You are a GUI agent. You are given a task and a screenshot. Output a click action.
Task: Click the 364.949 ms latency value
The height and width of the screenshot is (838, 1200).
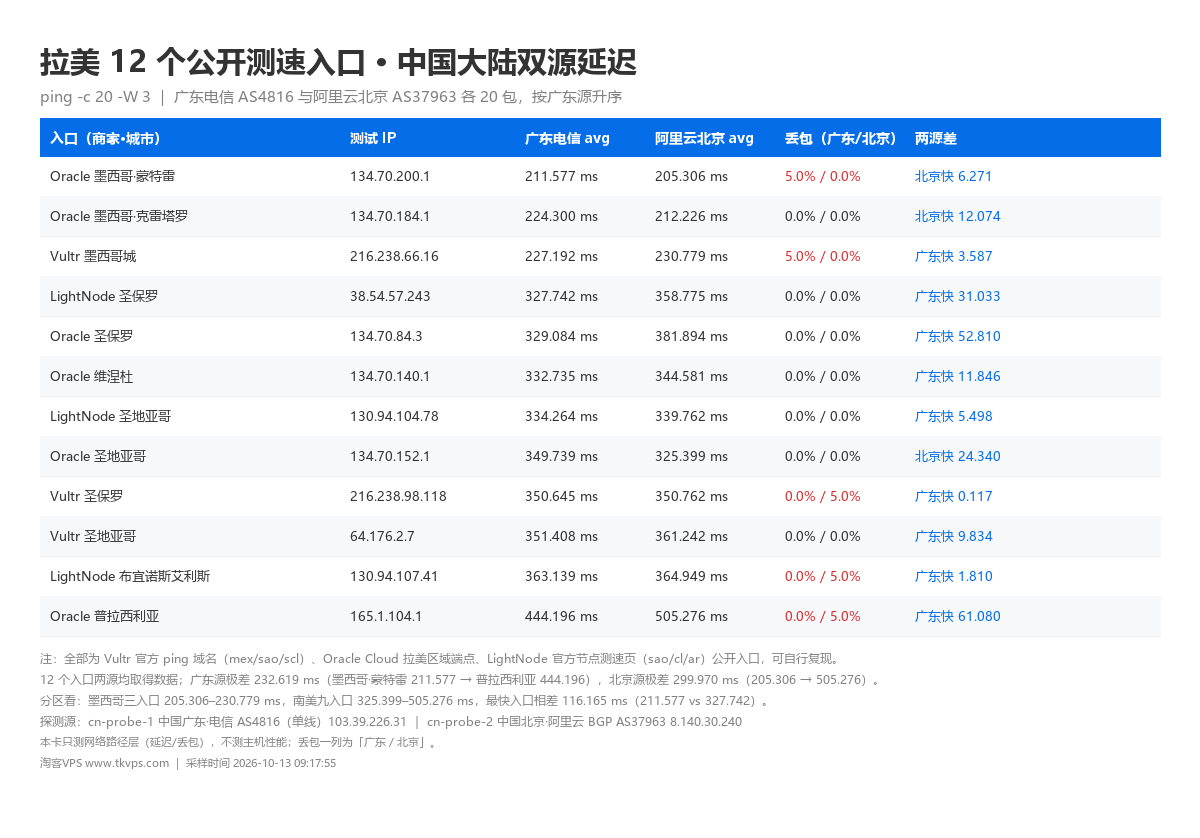pyautogui.click(x=691, y=576)
